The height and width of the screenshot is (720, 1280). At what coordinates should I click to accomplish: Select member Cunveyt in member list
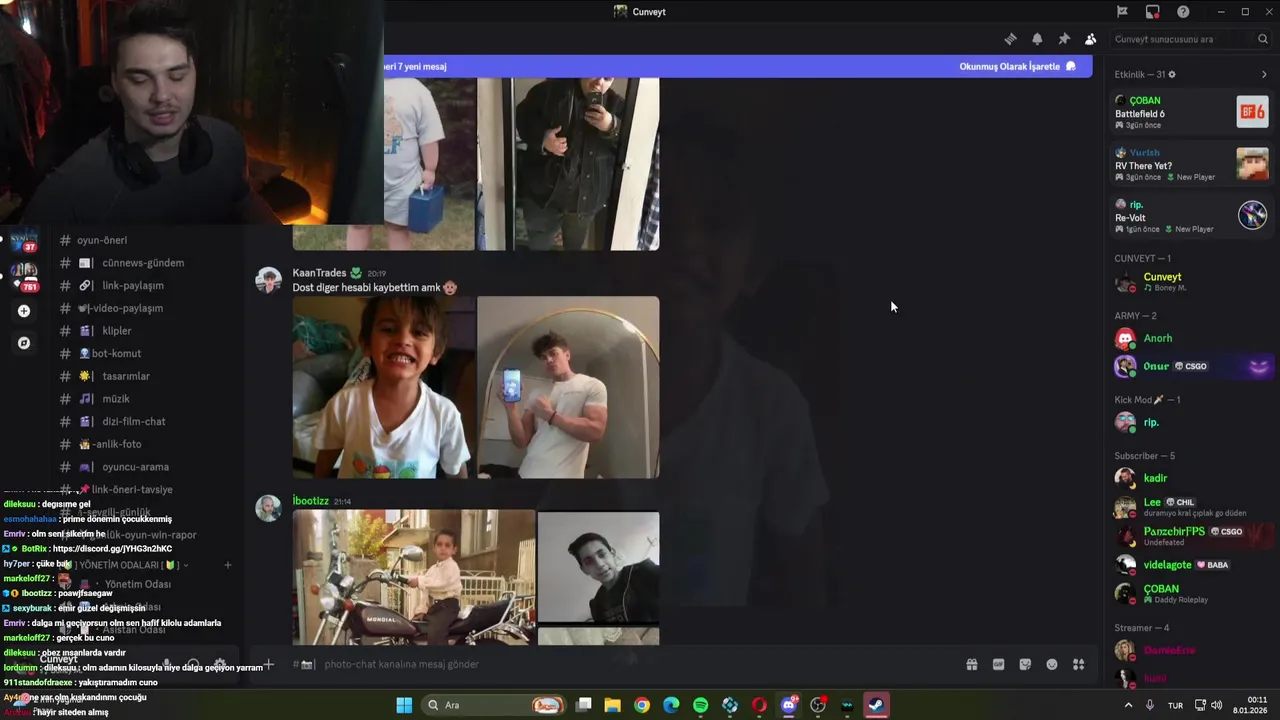point(1191,282)
